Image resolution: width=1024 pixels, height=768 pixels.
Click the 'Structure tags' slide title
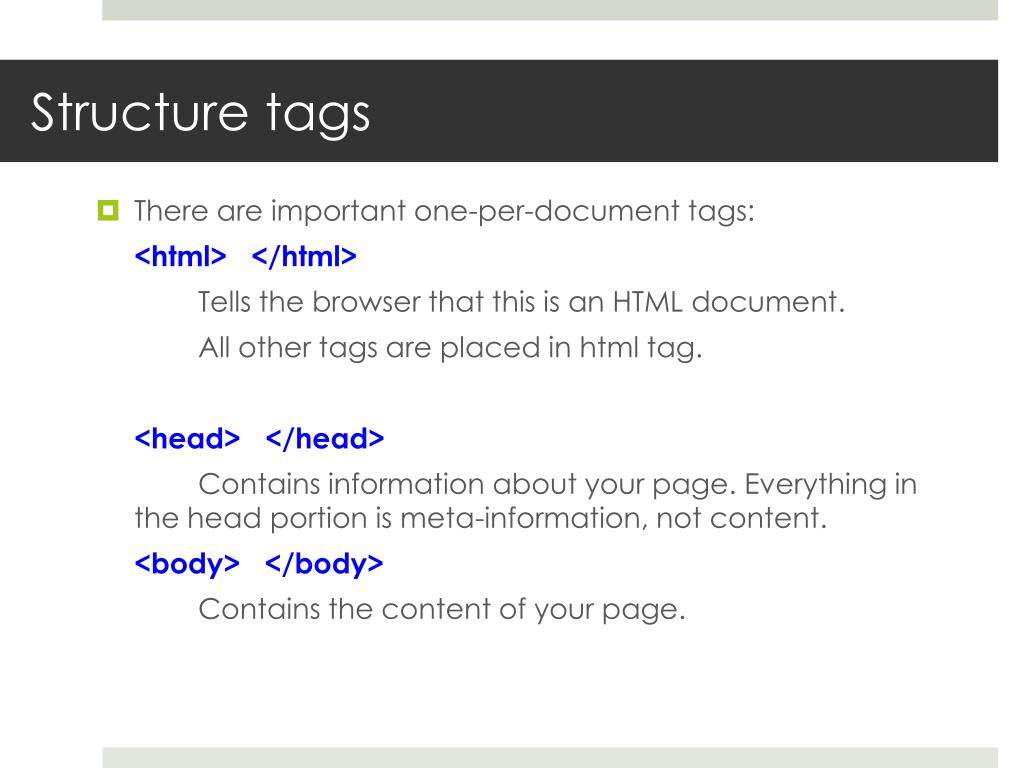coord(200,113)
